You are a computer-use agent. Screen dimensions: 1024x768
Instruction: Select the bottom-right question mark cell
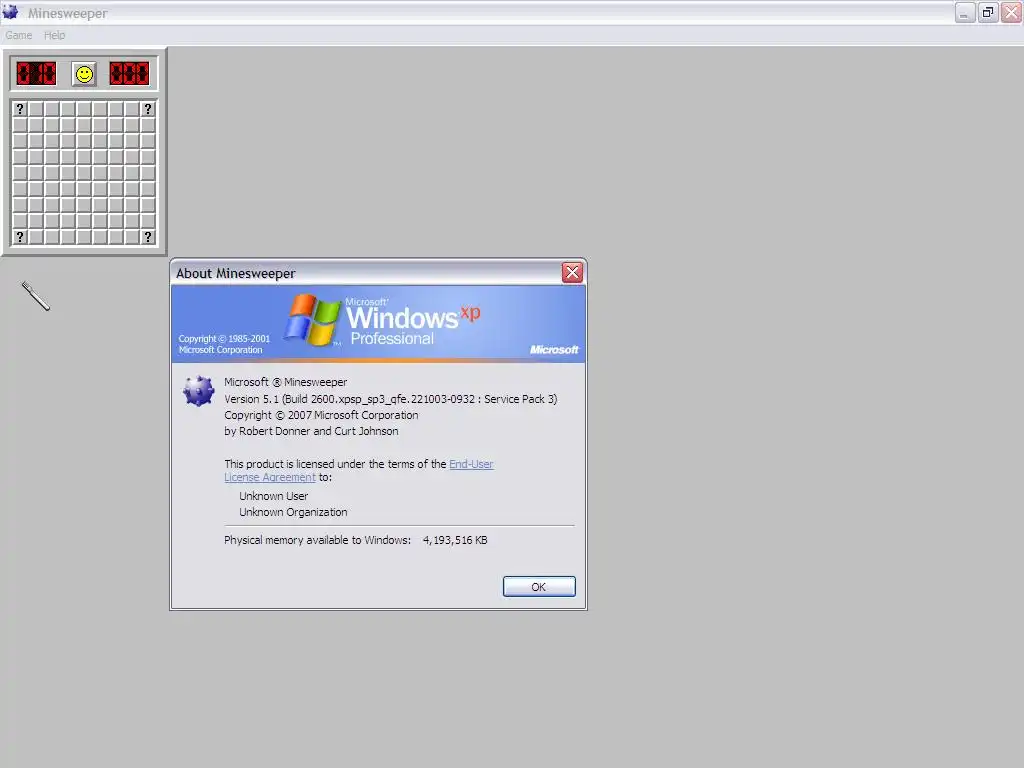coord(148,236)
